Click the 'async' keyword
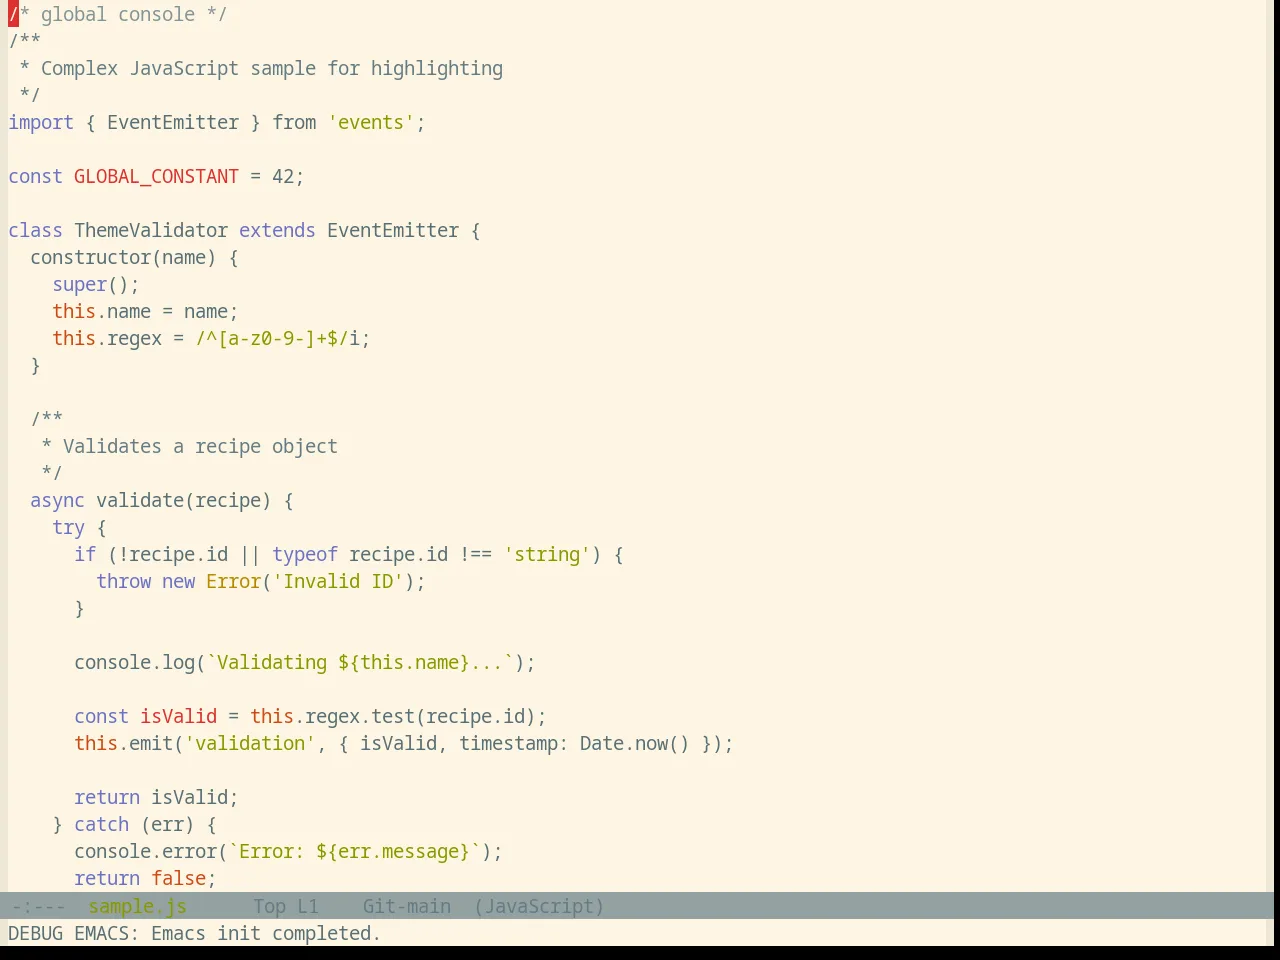 point(57,500)
